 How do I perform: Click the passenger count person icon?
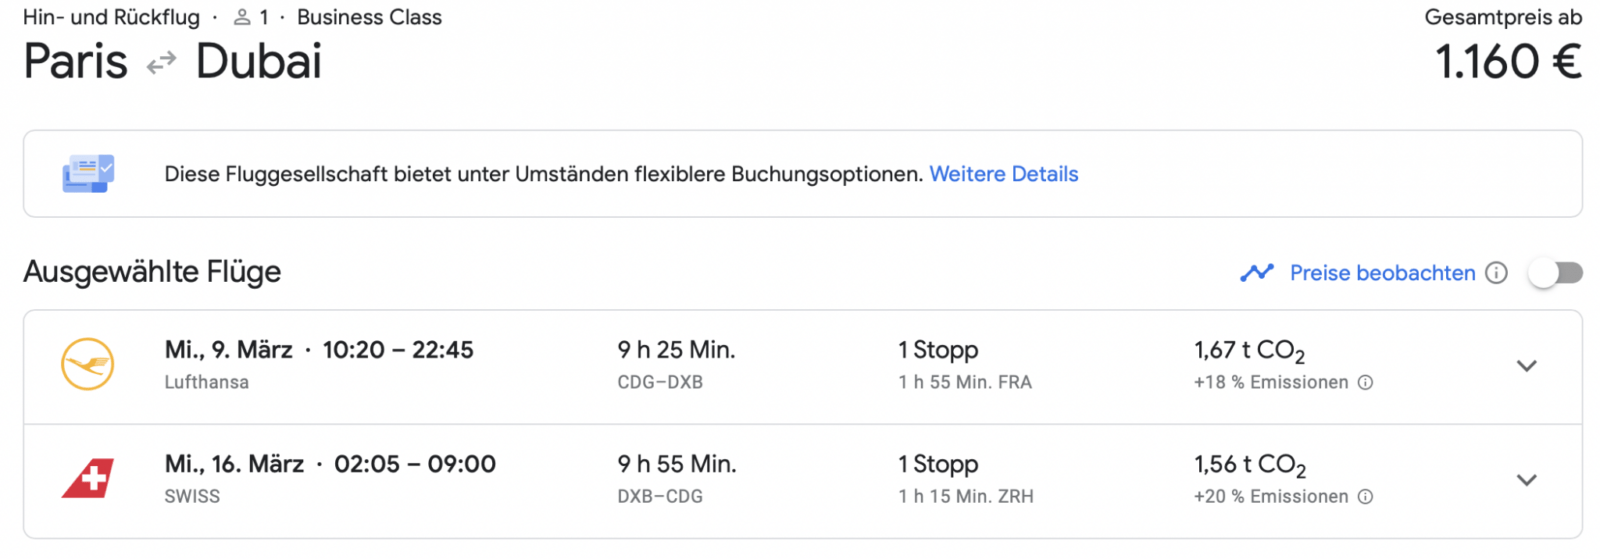click(x=242, y=17)
